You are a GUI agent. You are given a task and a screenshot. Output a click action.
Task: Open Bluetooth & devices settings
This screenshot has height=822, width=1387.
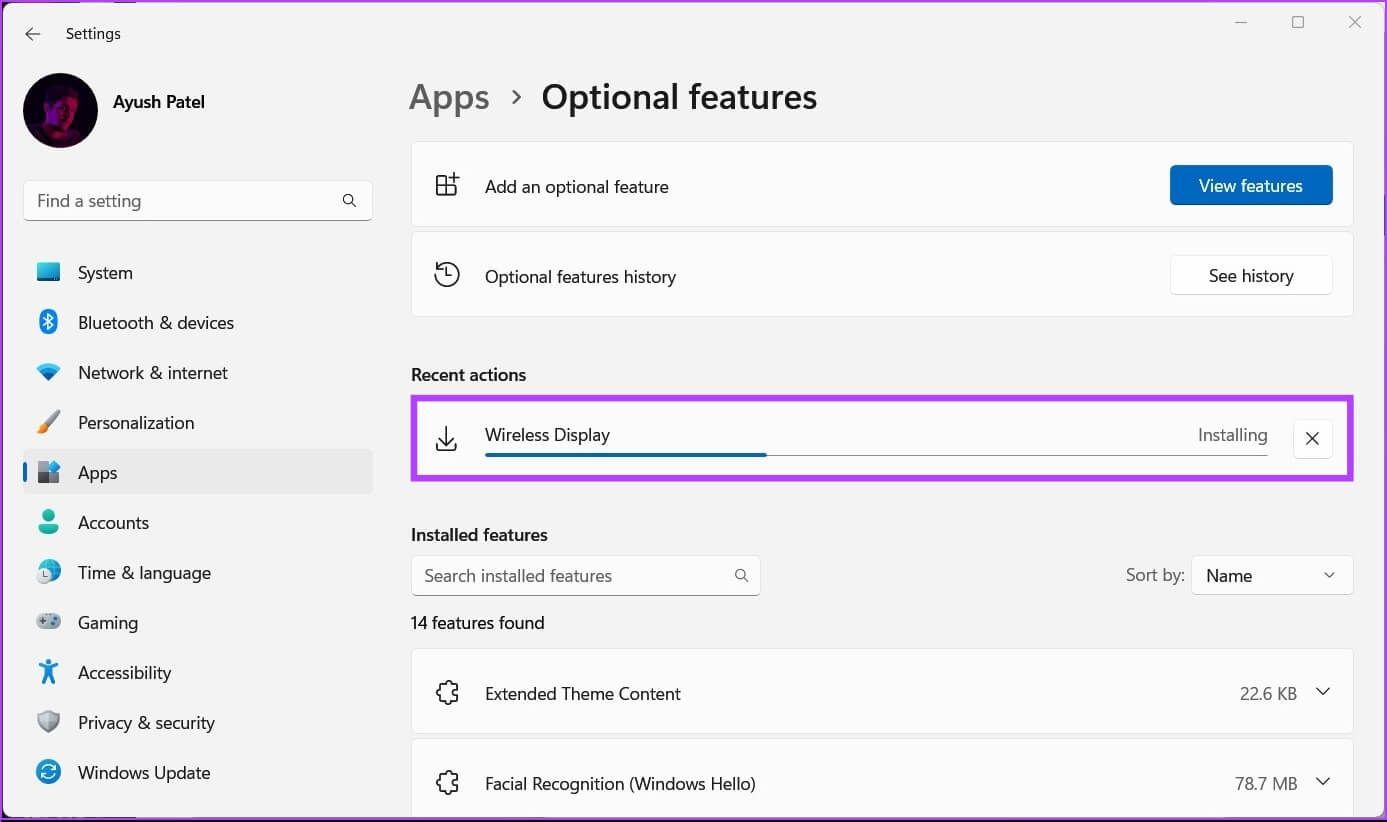click(x=198, y=322)
